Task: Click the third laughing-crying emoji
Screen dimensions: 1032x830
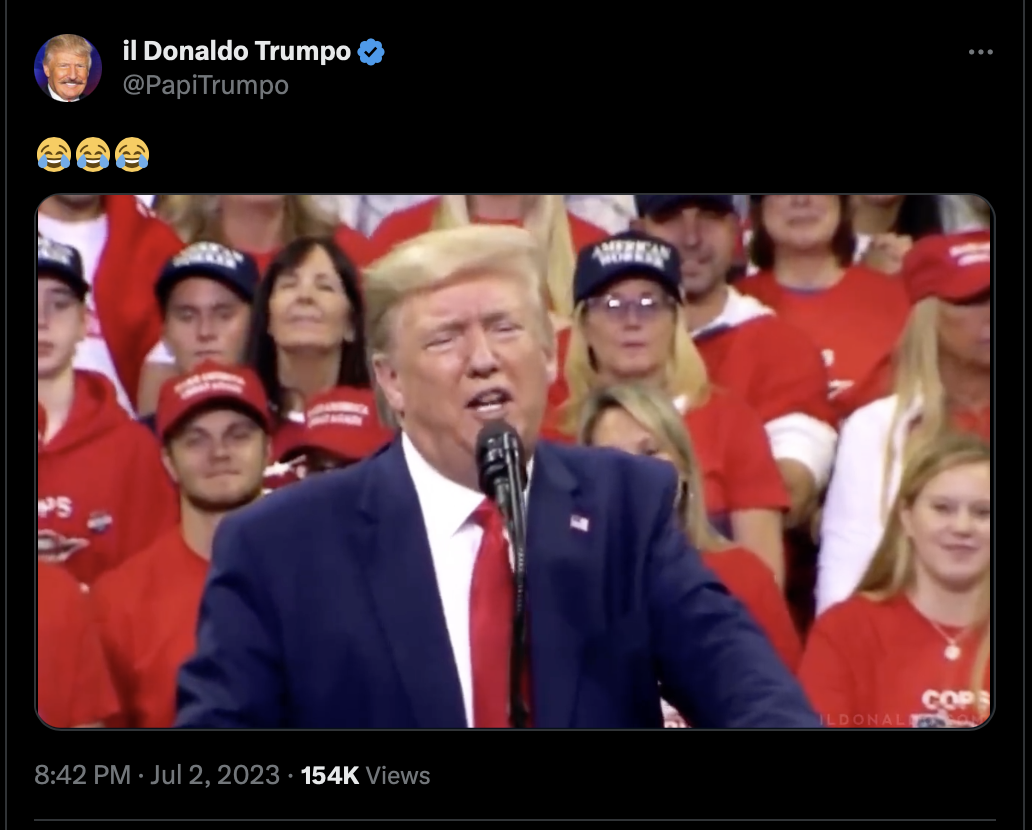Action: click(132, 155)
